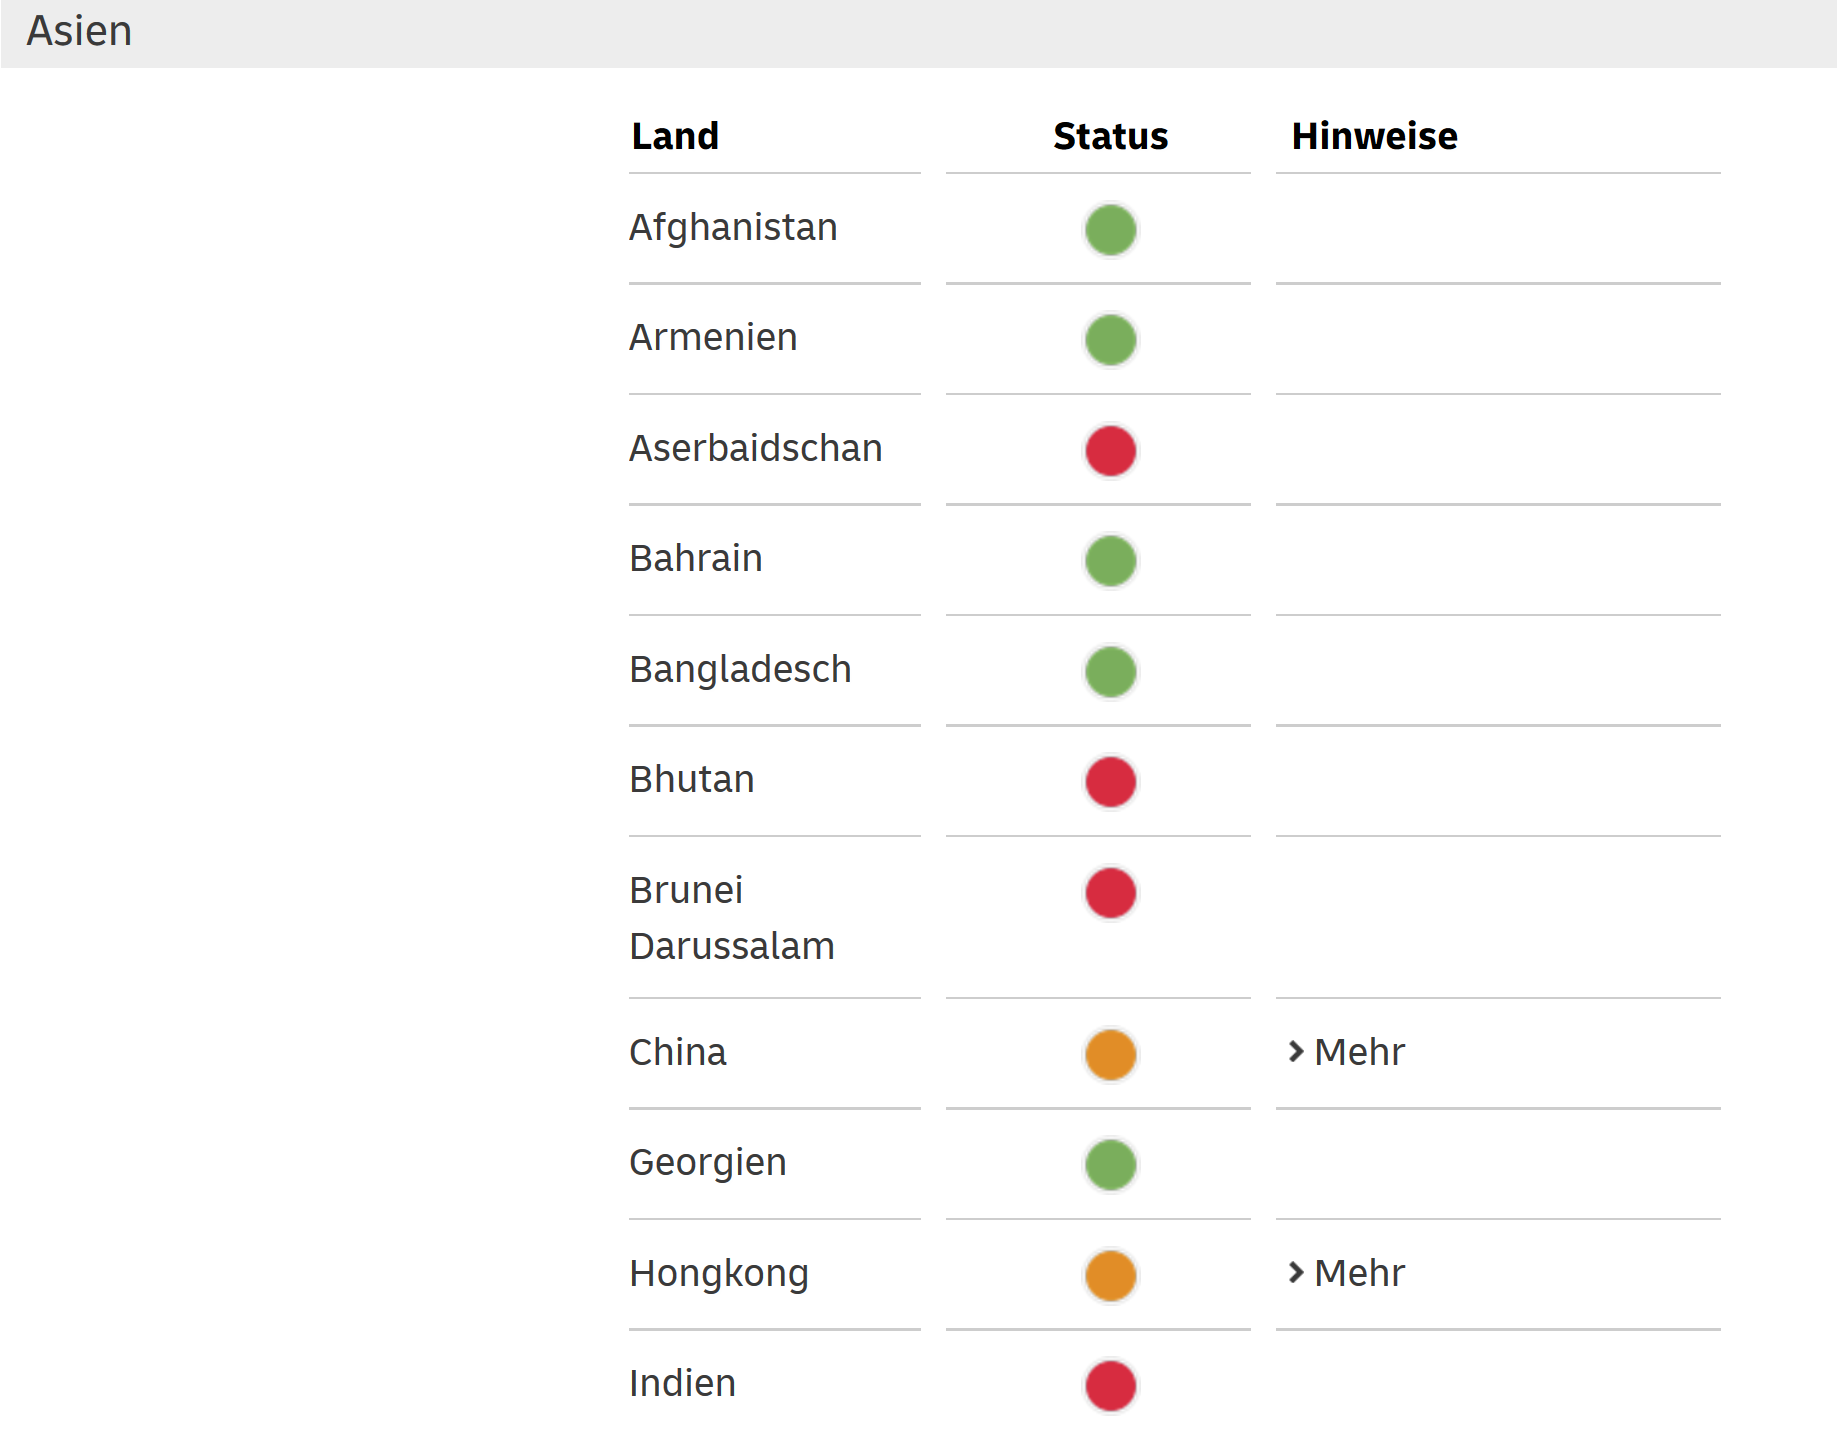Select the Indien country name
The image size is (1837, 1436).
[683, 1384]
